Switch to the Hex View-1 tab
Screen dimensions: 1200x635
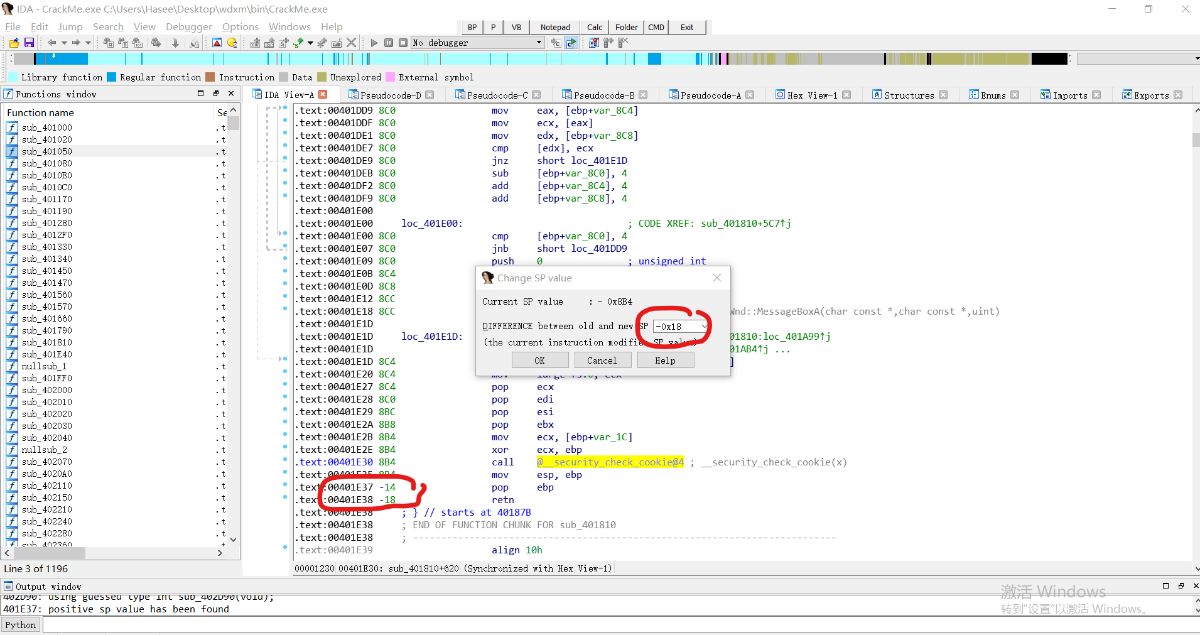[x=812, y=95]
